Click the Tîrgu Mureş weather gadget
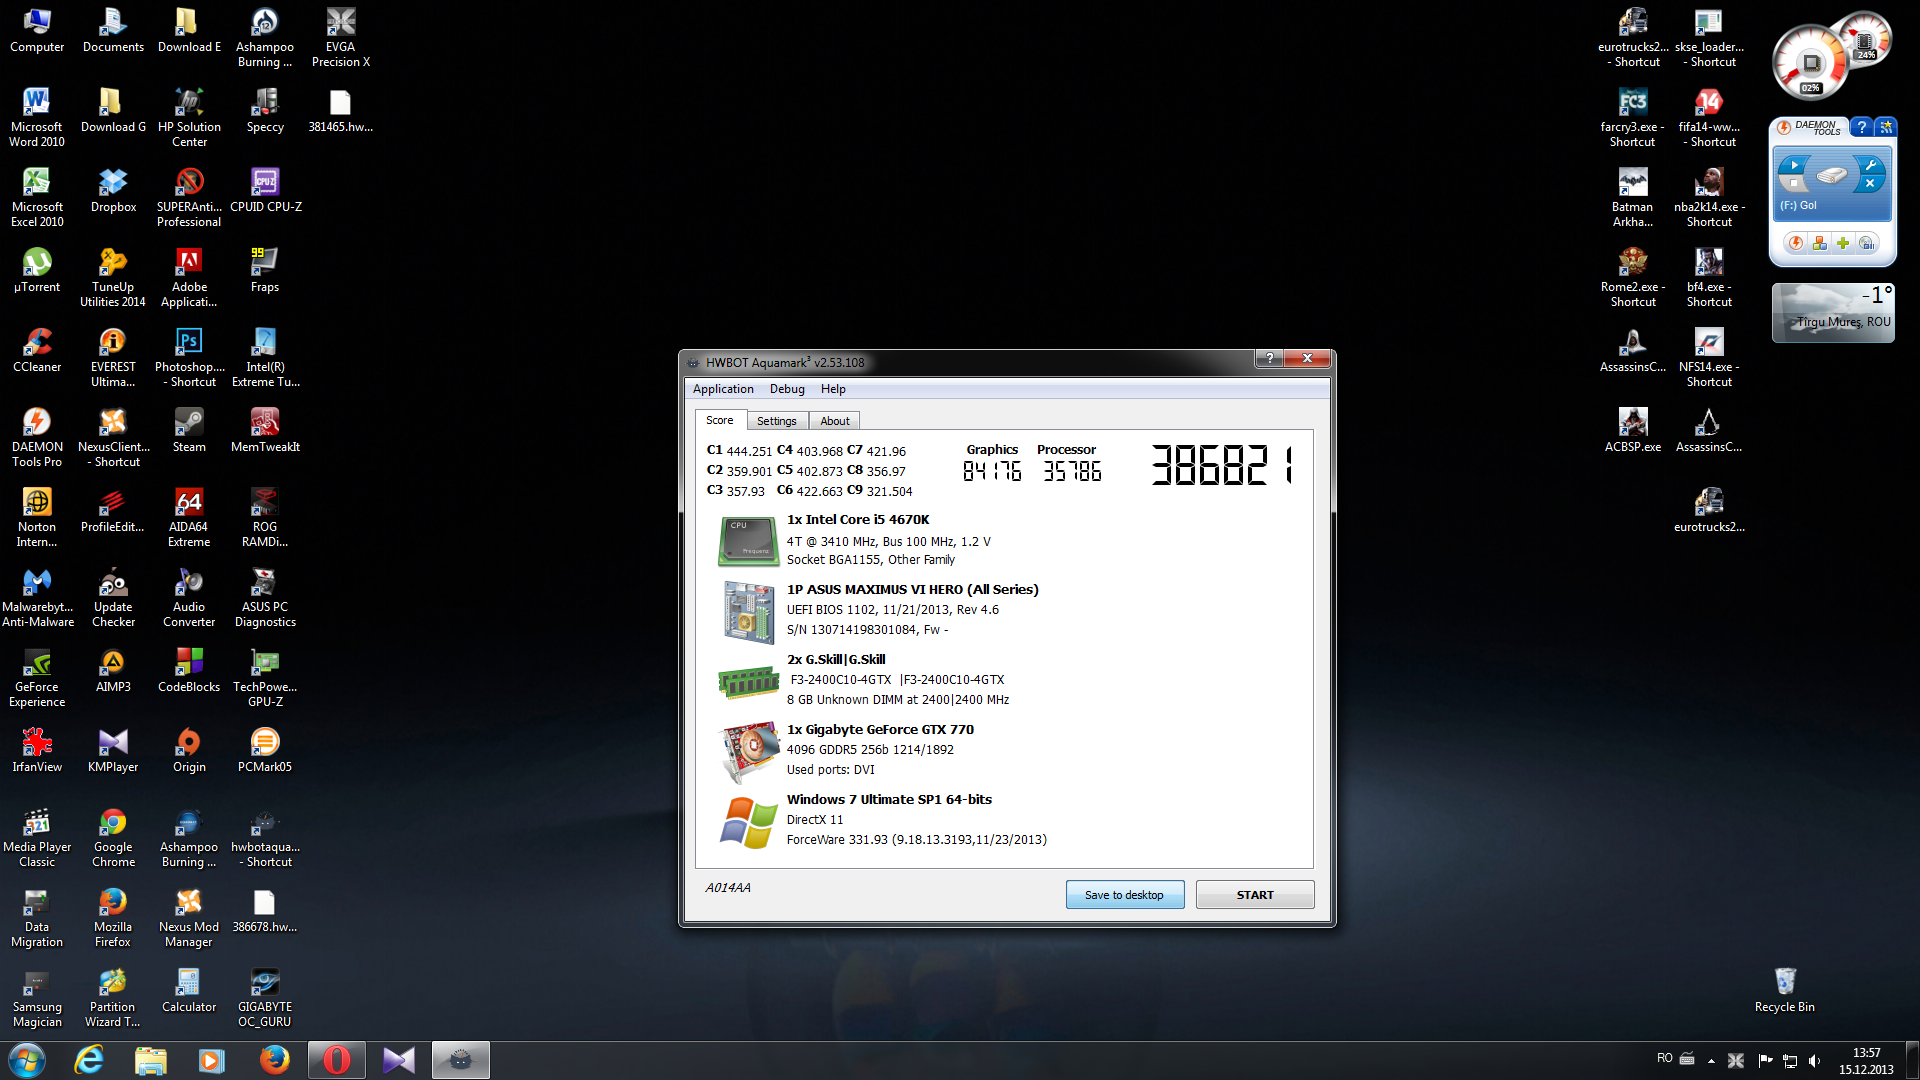 [1833, 313]
